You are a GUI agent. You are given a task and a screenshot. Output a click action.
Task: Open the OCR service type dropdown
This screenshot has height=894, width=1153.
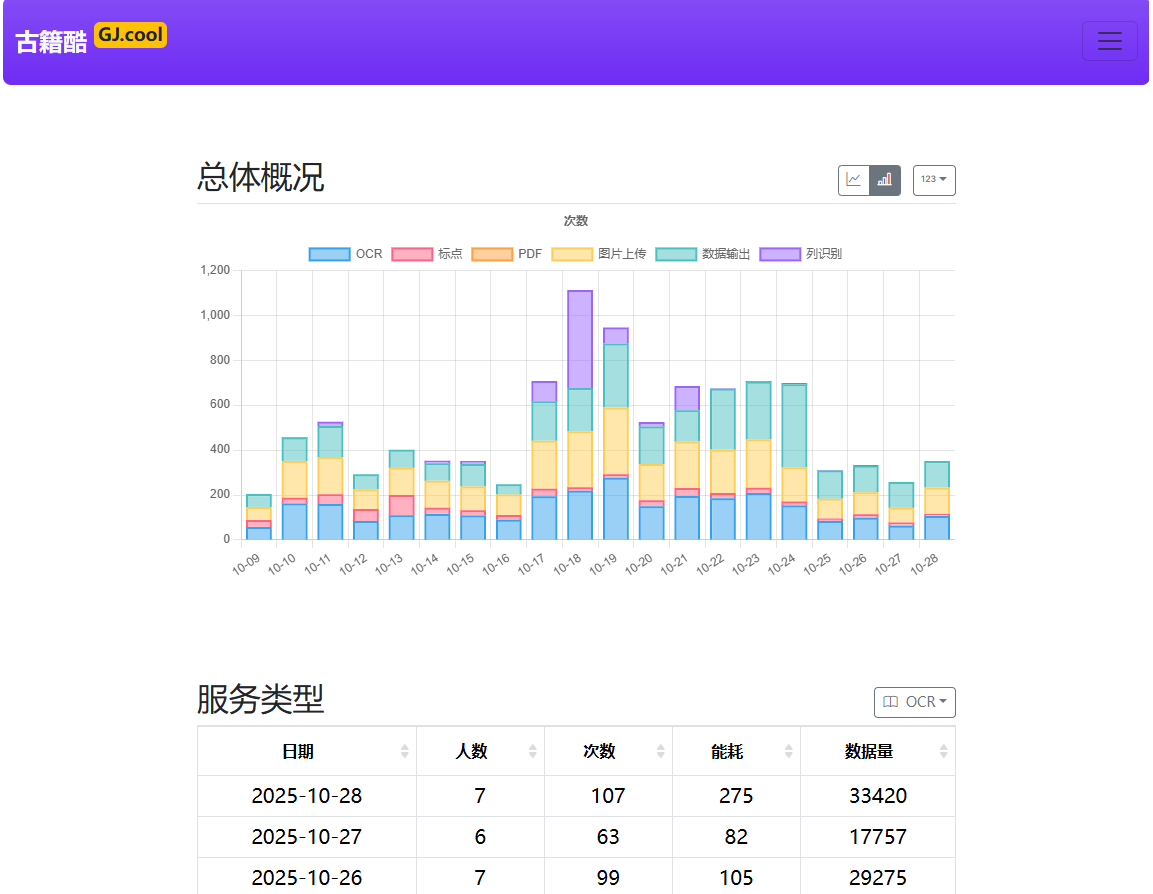[915, 702]
